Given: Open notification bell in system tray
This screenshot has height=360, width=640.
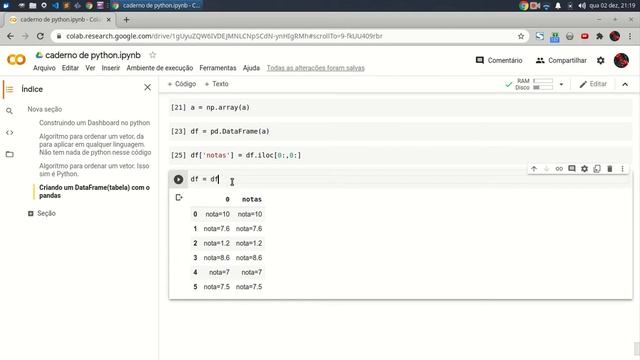Looking at the screenshot, I should (558, 5).
